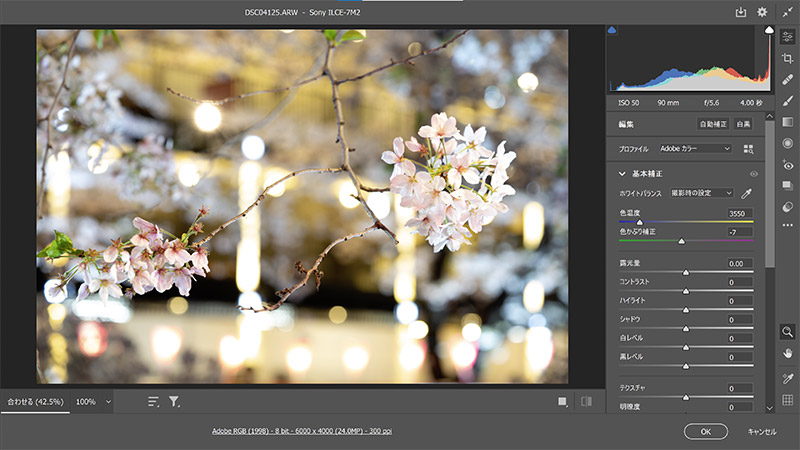Viewport: 800px width, 450px height.
Task: Toggle the highlight clipping warning in histogram
Action: point(768,31)
